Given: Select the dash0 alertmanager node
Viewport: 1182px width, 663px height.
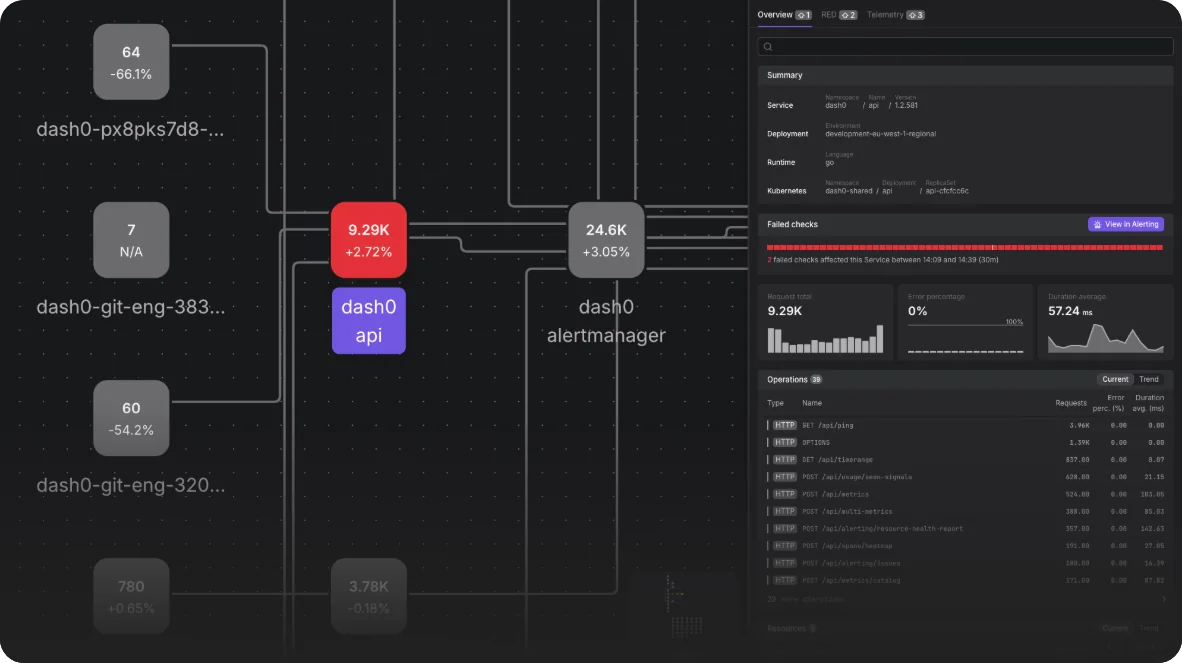Looking at the screenshot, I should 606,240.
